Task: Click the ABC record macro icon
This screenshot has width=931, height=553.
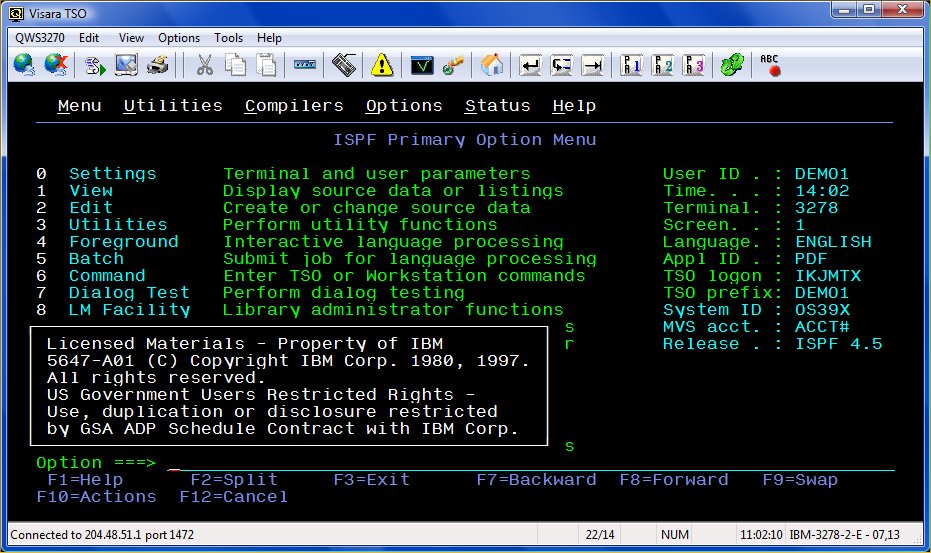Action: point(770,65)
